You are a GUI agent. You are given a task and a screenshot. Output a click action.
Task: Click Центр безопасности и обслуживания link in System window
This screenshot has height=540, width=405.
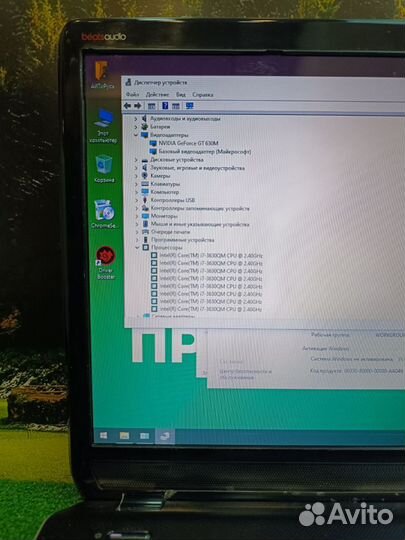click(x=245, y=375)
